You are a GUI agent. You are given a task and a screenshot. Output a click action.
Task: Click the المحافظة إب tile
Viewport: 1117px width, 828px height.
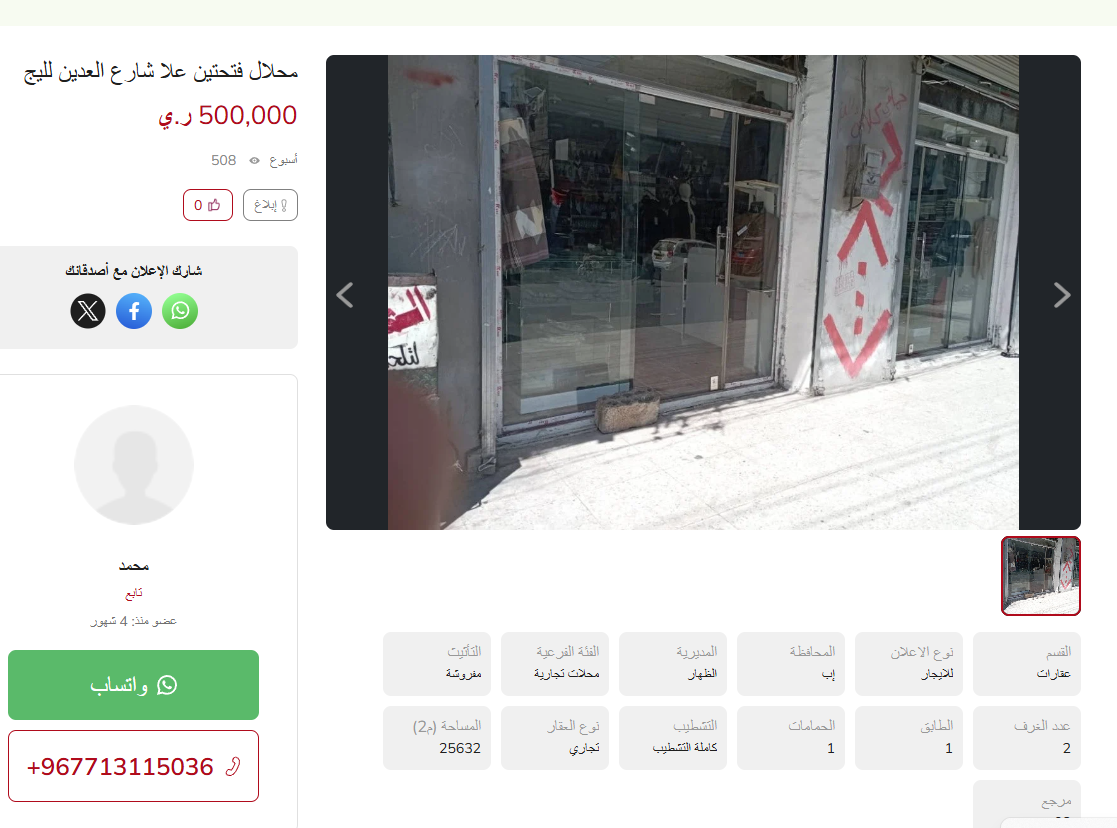click(791, 664)
